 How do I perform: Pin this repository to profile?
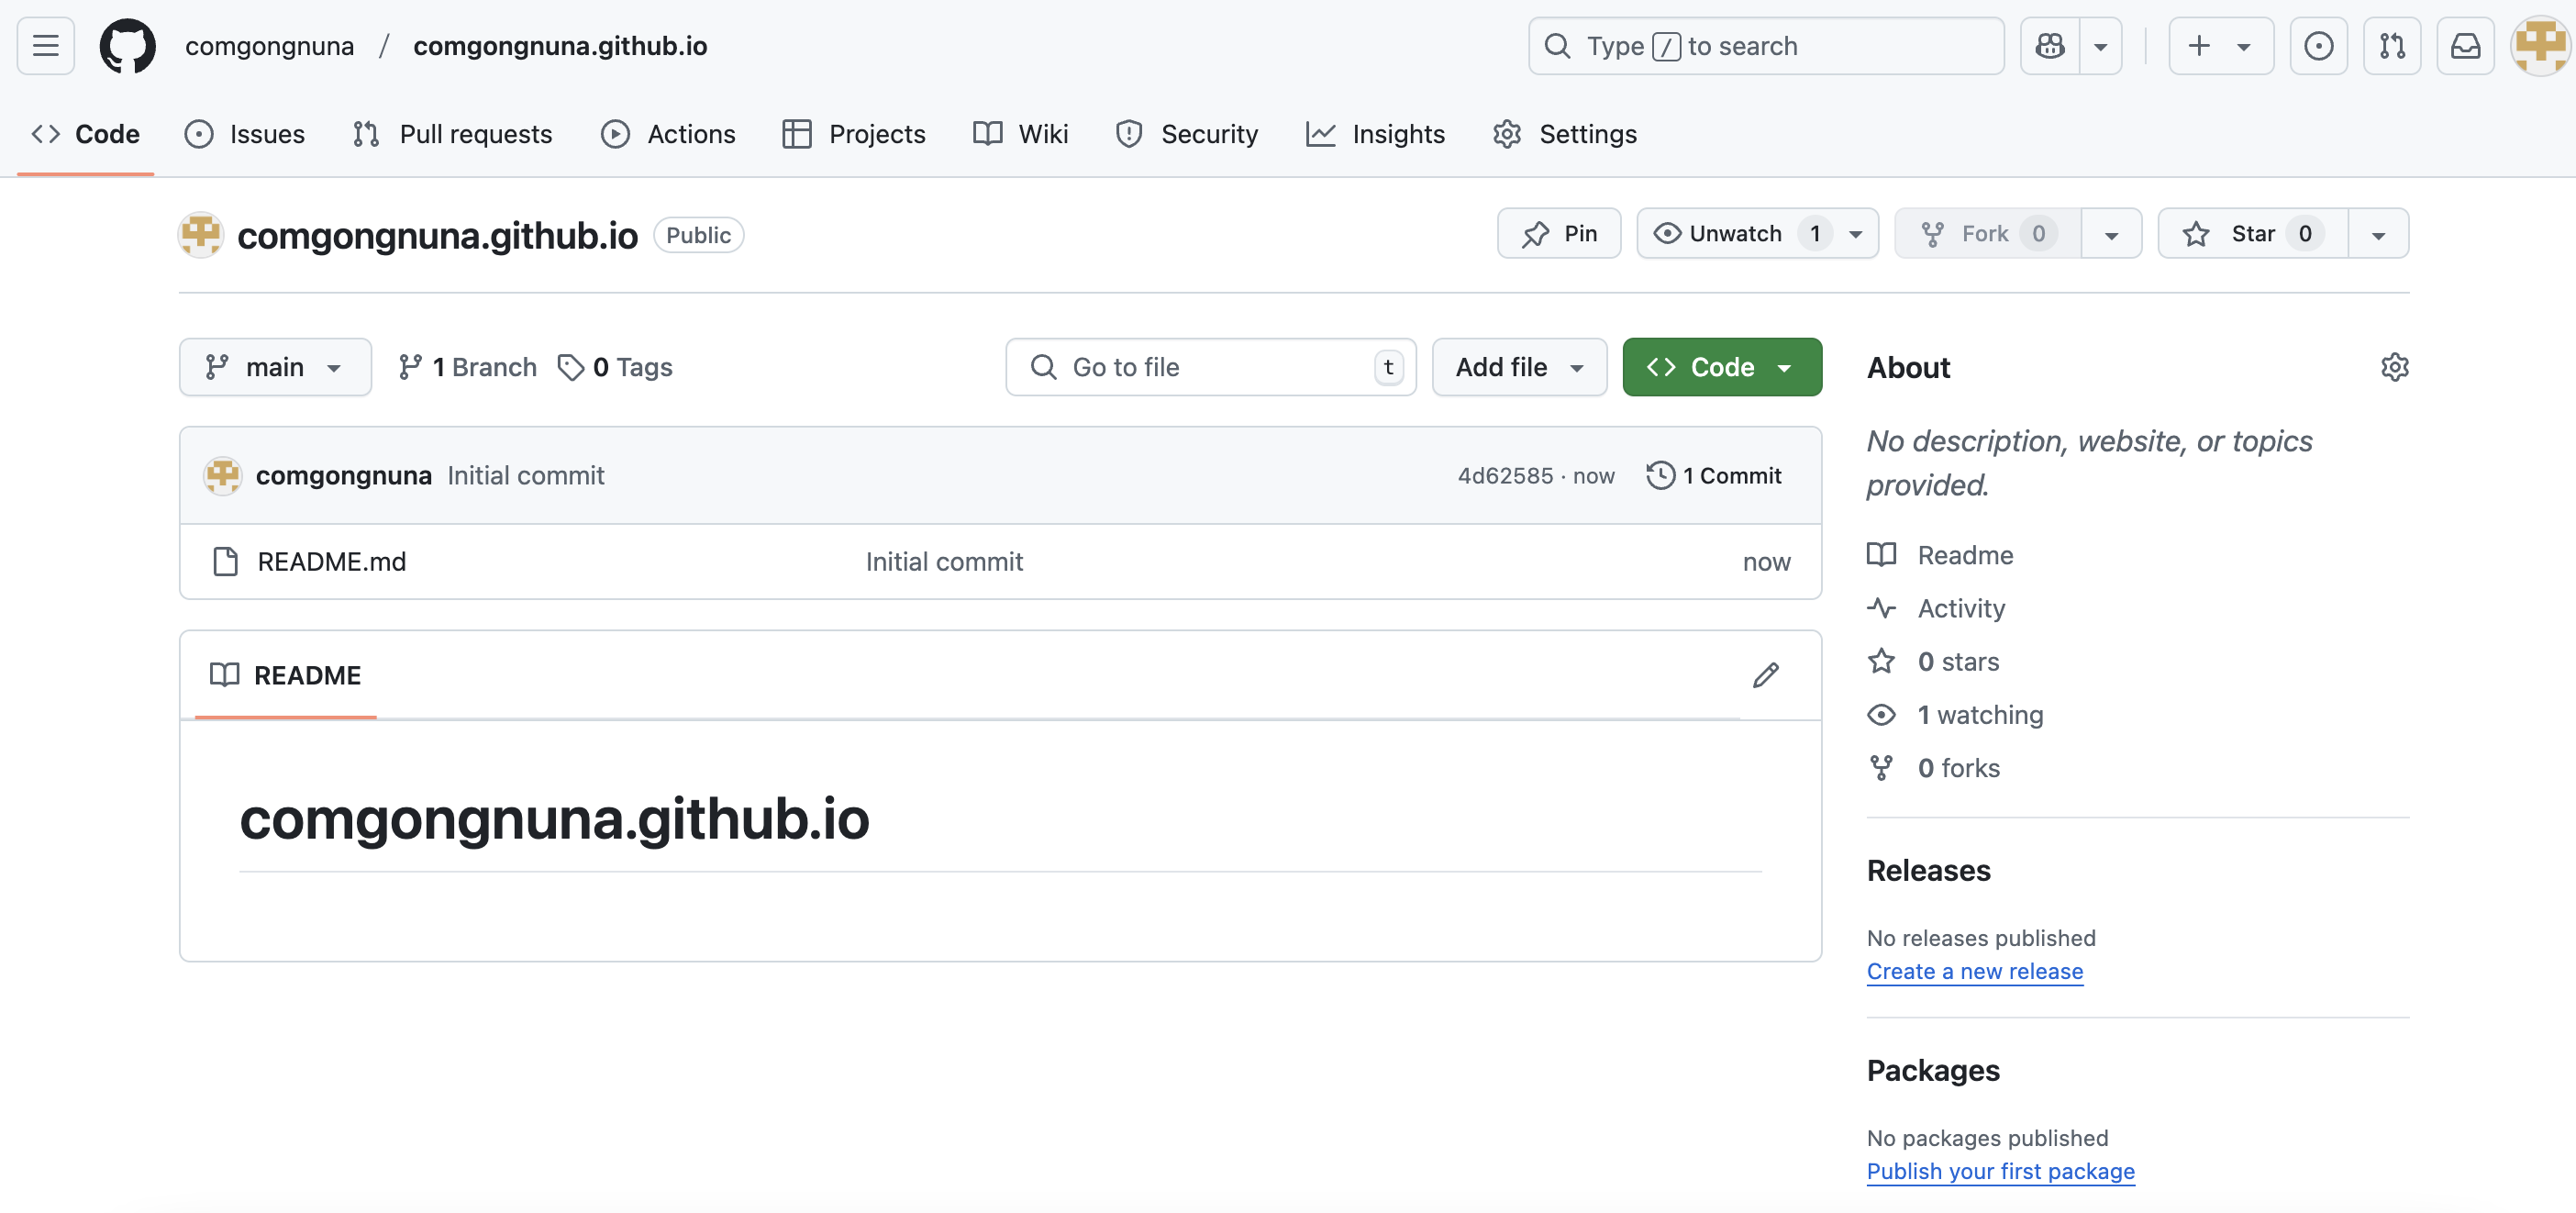[x=1558, y=234]
